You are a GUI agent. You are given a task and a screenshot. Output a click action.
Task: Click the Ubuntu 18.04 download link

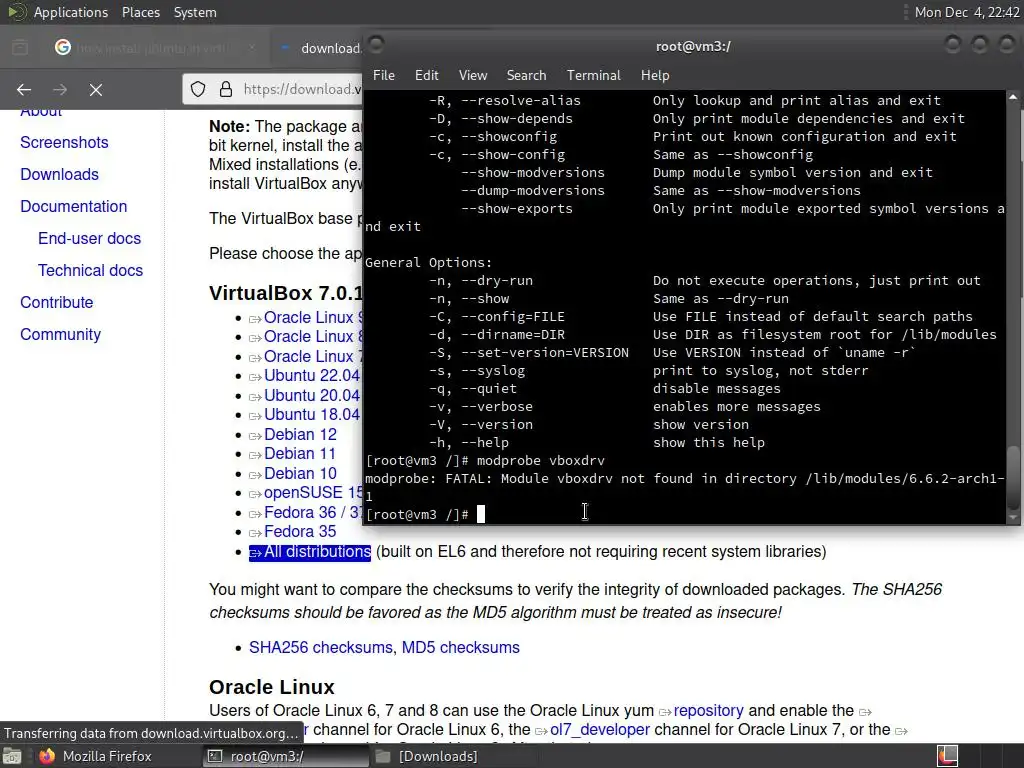coord(312,414)
